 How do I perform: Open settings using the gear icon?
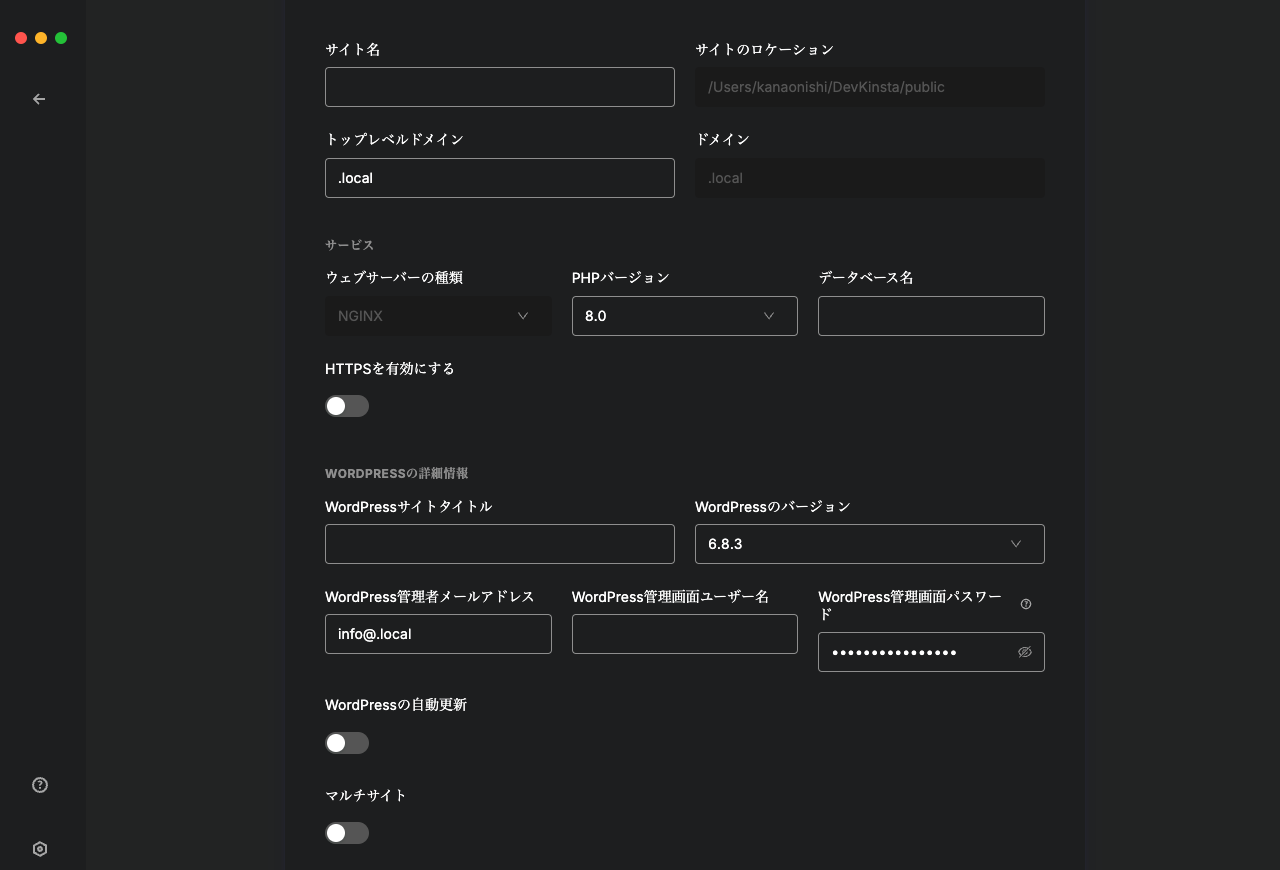pyautogui.click(x=40, y=848)
